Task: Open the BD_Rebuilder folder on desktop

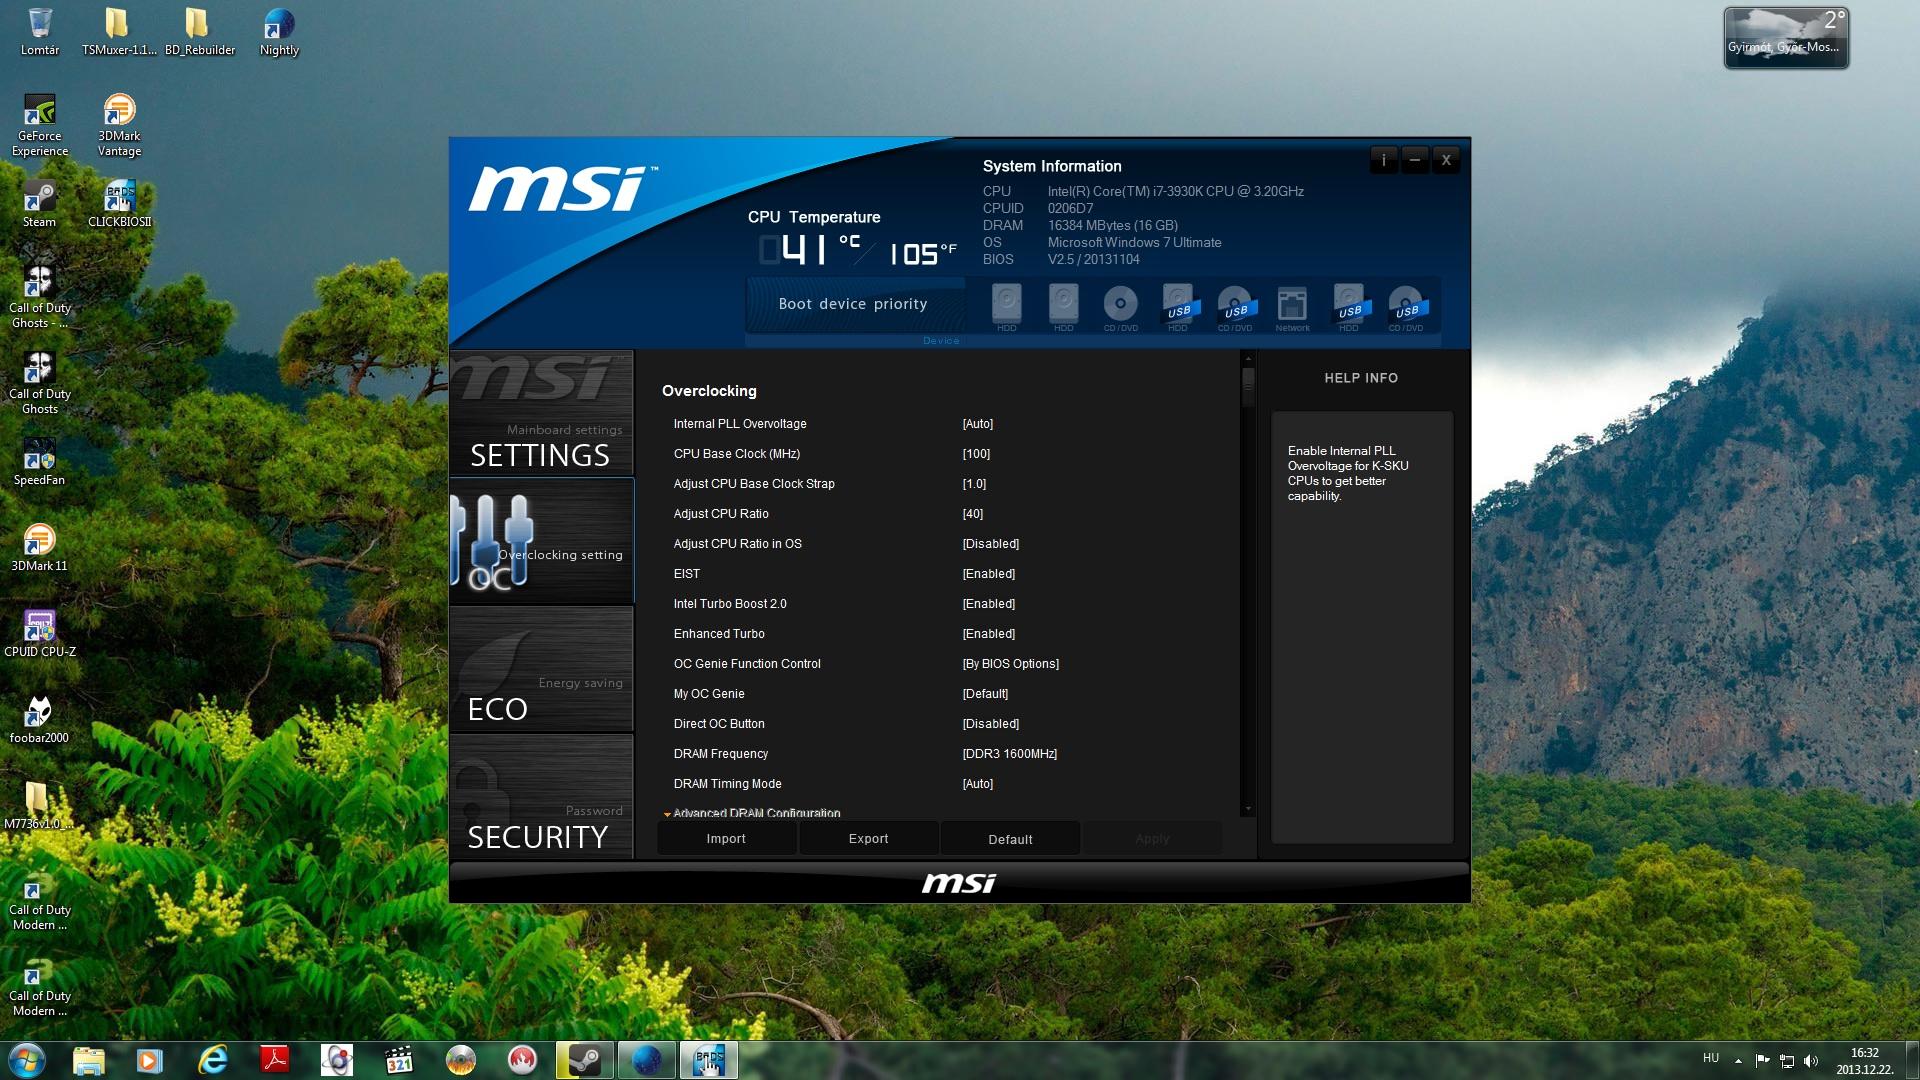Action: (199, 32)
